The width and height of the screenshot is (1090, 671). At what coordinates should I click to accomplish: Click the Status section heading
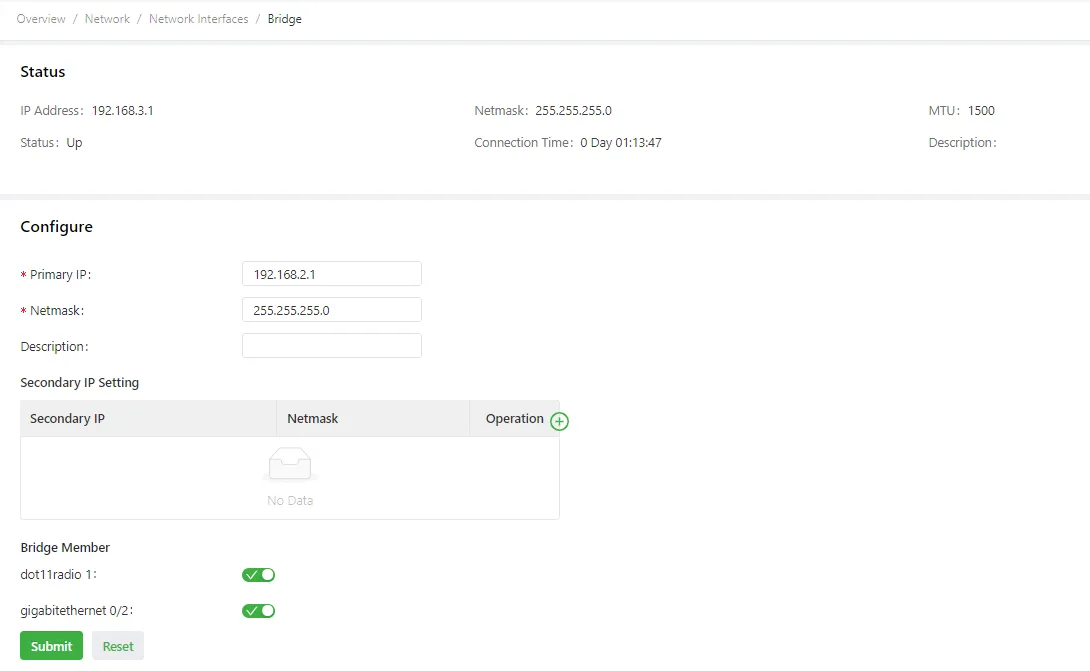tap(42, 72)
